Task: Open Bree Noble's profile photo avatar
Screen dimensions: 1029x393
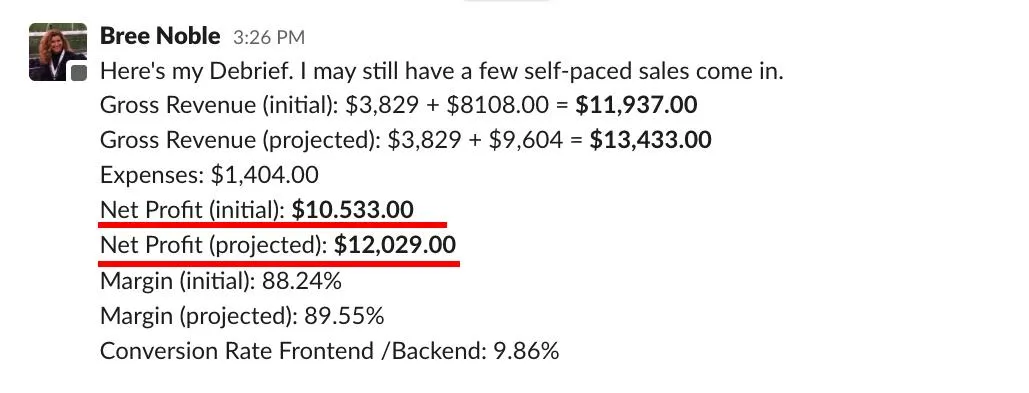Action: pyautogui.click(x=58, y=52)
